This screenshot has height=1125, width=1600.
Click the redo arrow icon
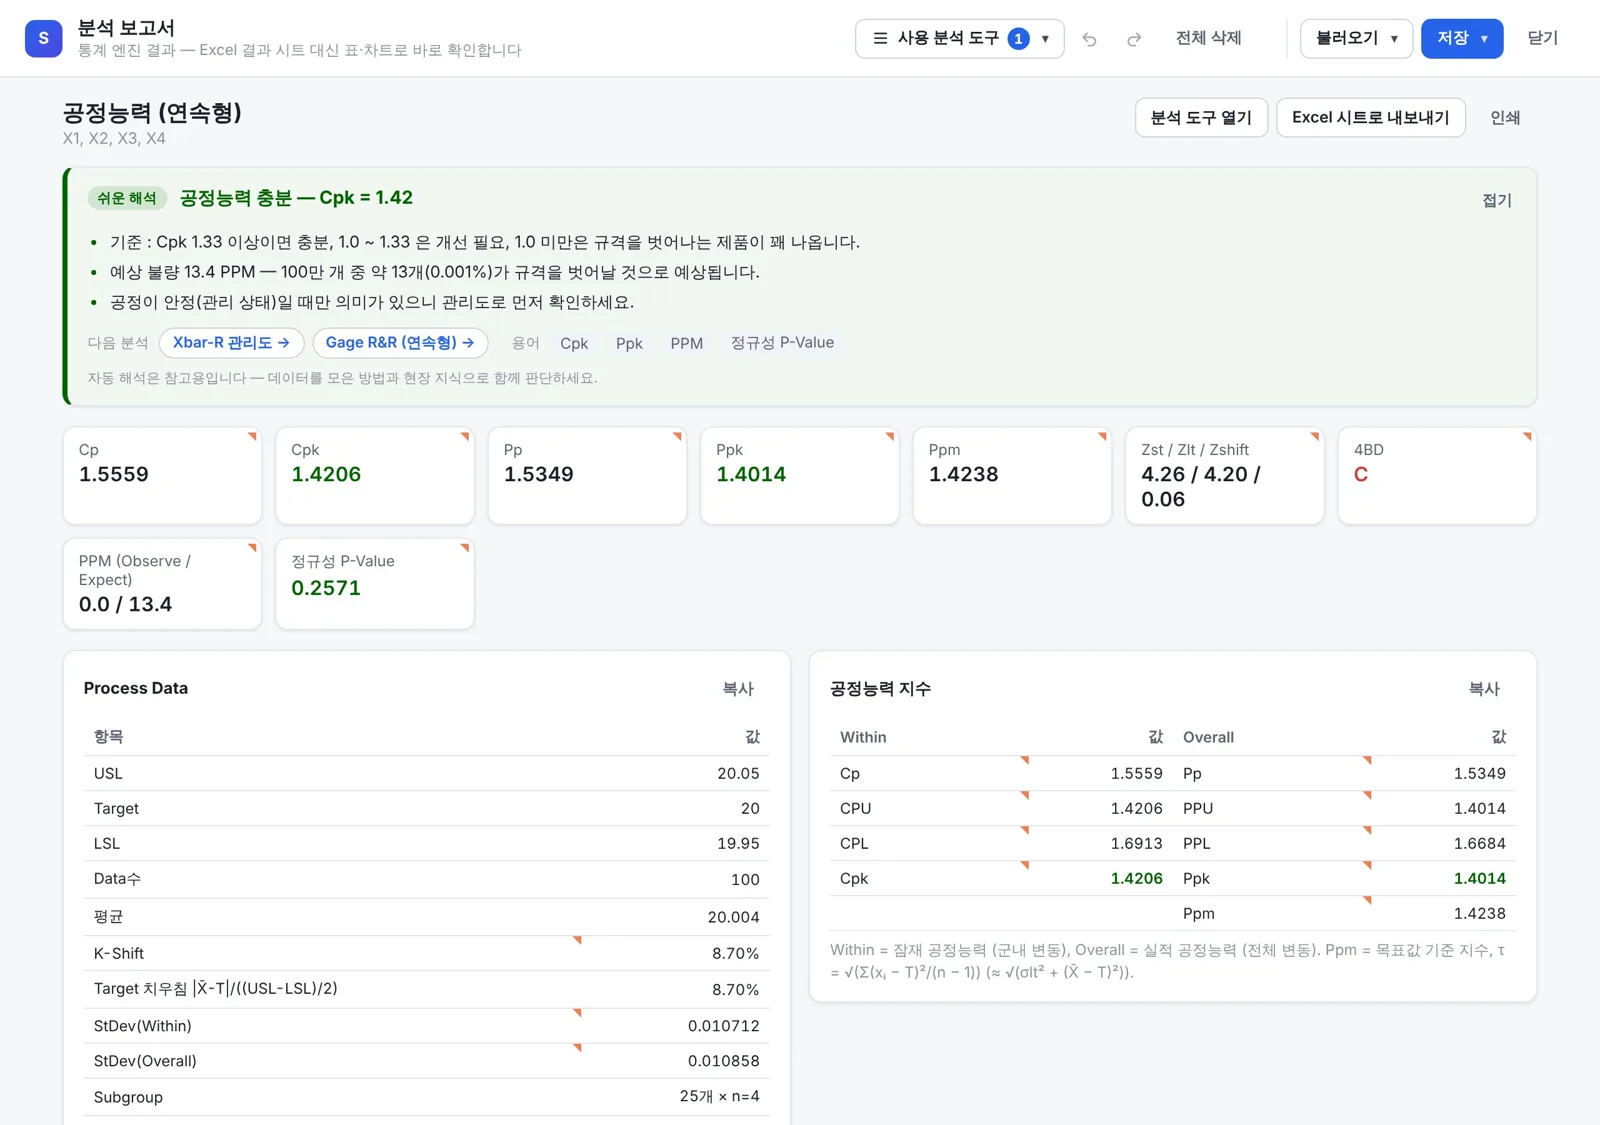click(x=1134, y=39)
